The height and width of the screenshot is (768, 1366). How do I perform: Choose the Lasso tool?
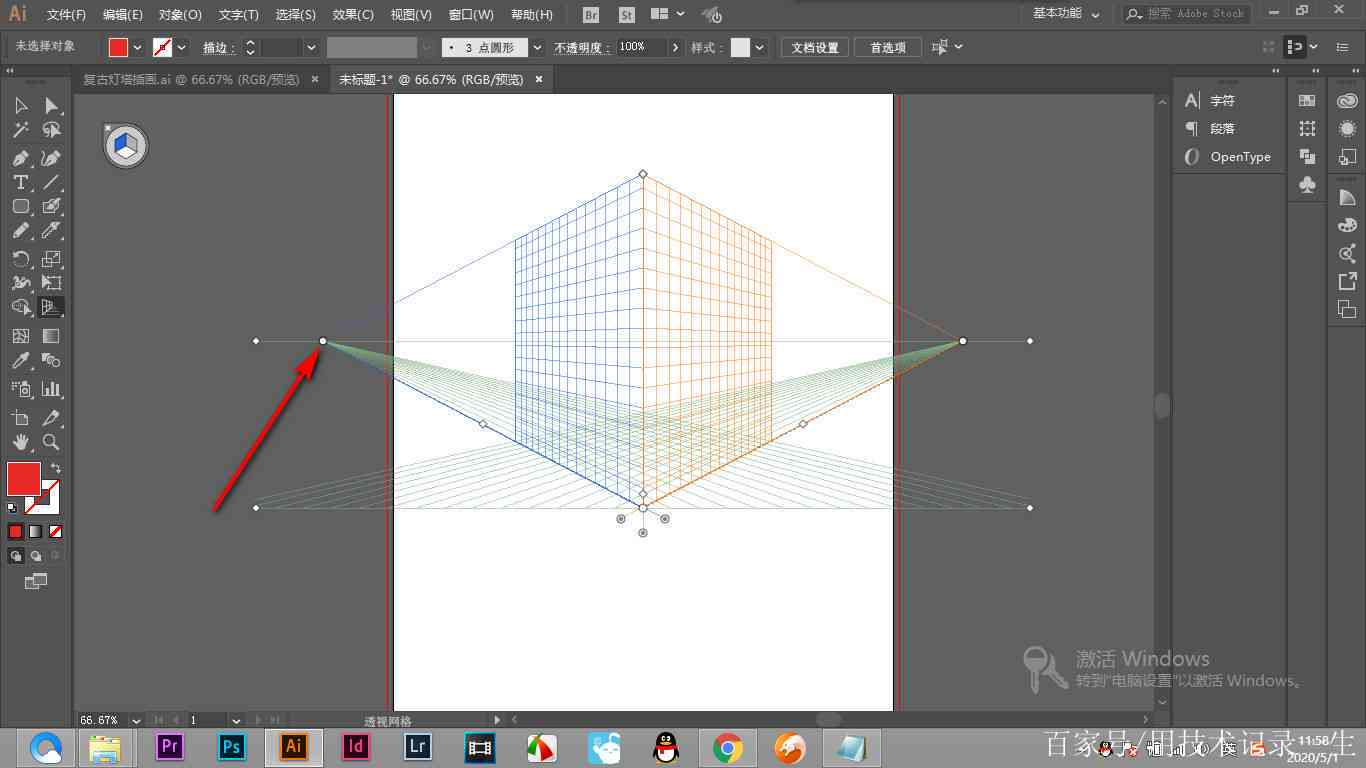click(x=51, y=130)
